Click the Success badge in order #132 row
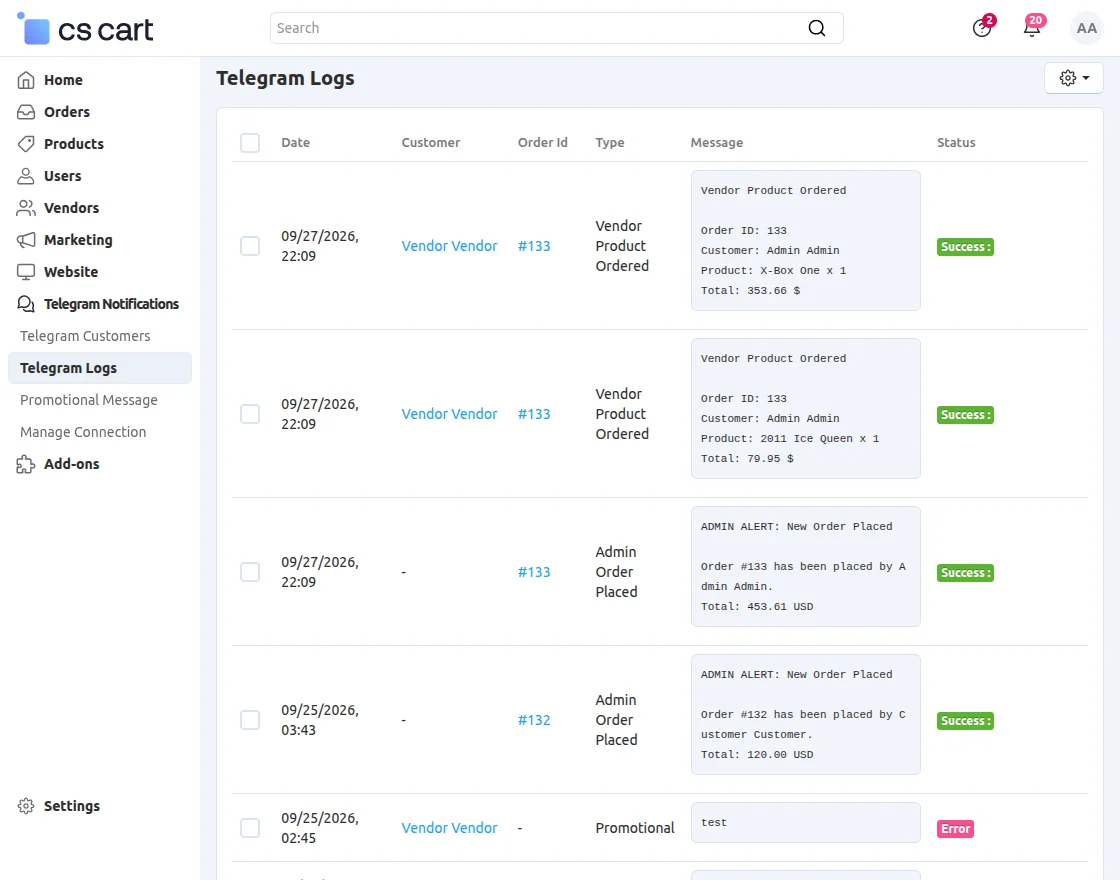 coord(965,721)
